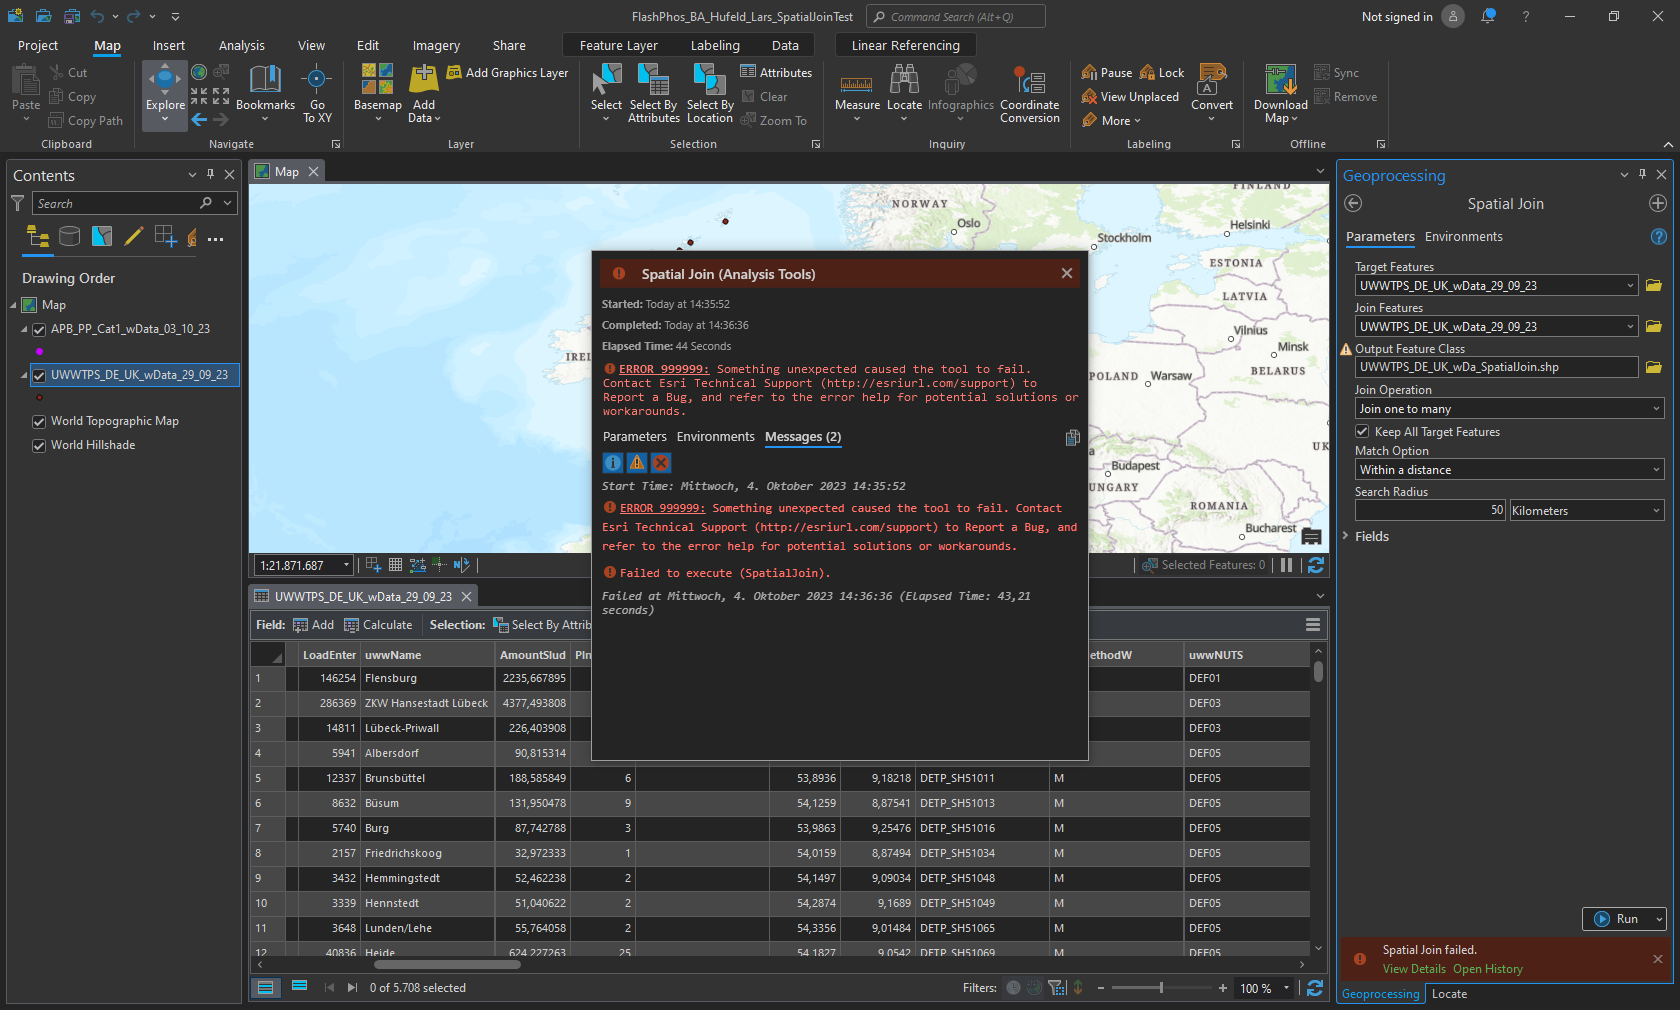This screenshot has height=1010, width=1680.
Task: Open the Feature Layer contextual tab
Action: 619,46
